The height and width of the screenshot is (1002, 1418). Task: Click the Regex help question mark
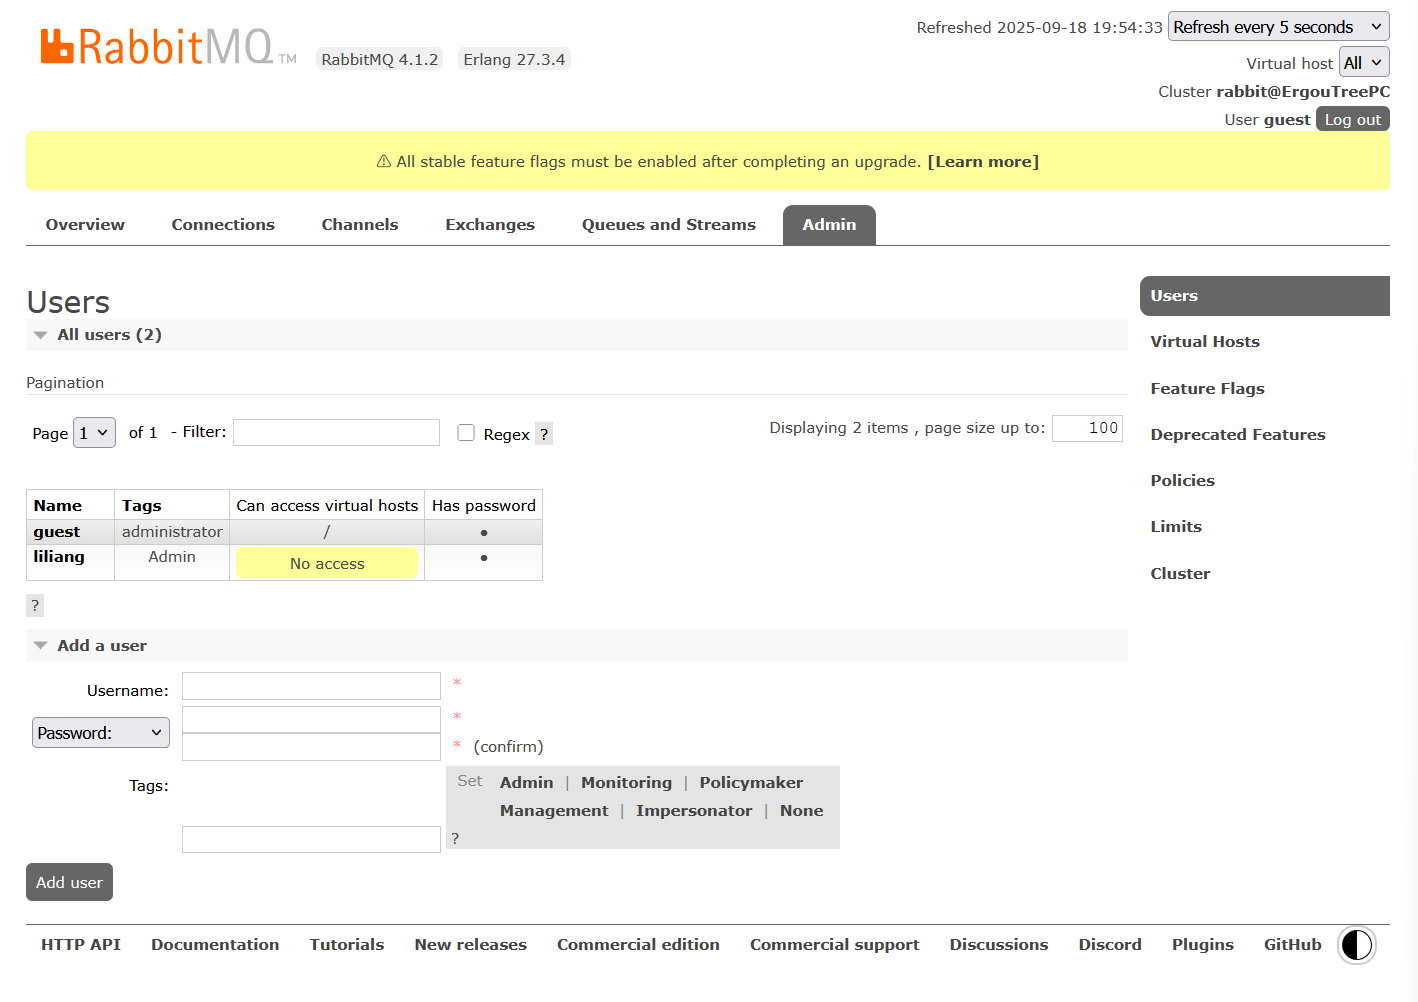(544, 434)
